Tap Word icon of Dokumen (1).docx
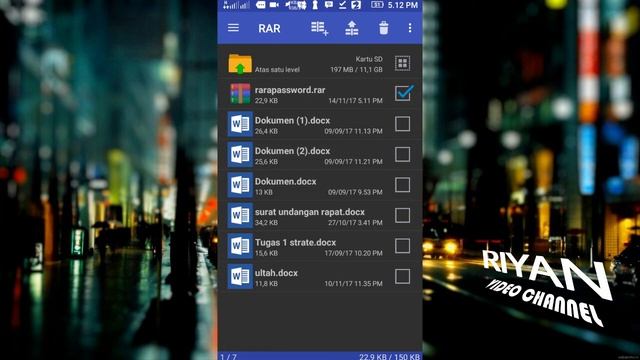This screenshot has height=360, width=640. (240, 124)
